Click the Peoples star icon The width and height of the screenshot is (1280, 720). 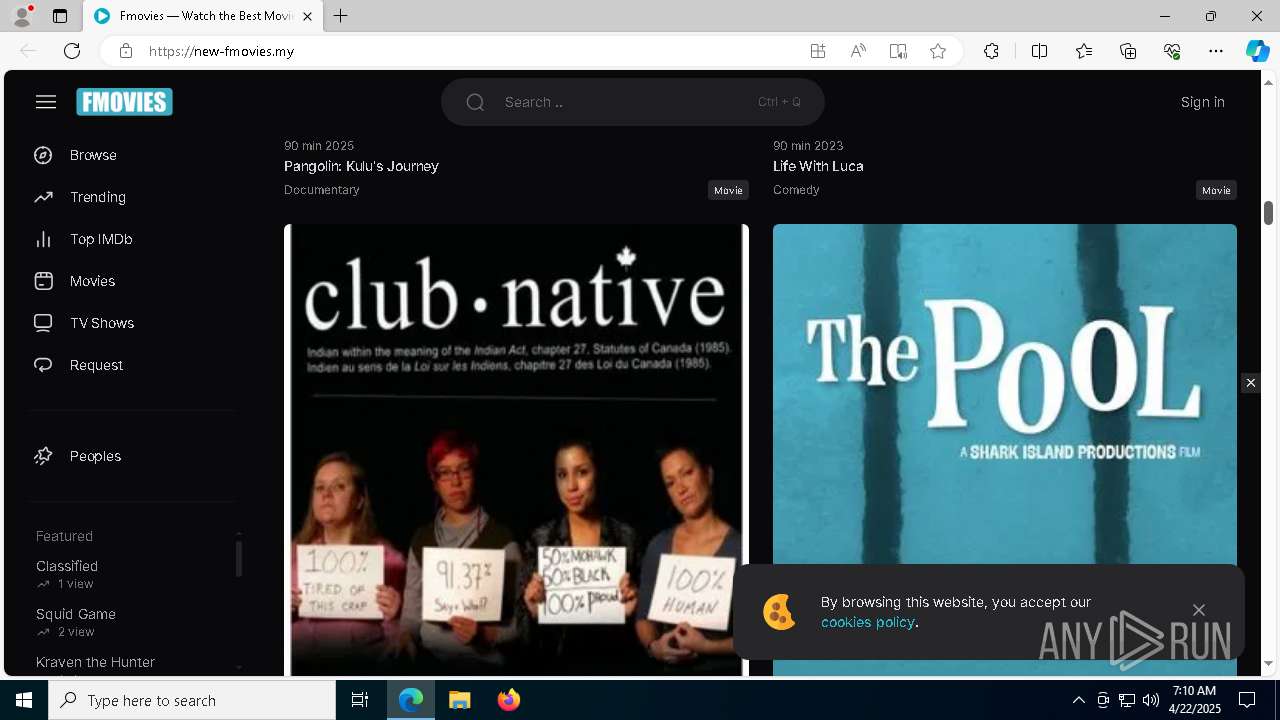pos(43,456)
